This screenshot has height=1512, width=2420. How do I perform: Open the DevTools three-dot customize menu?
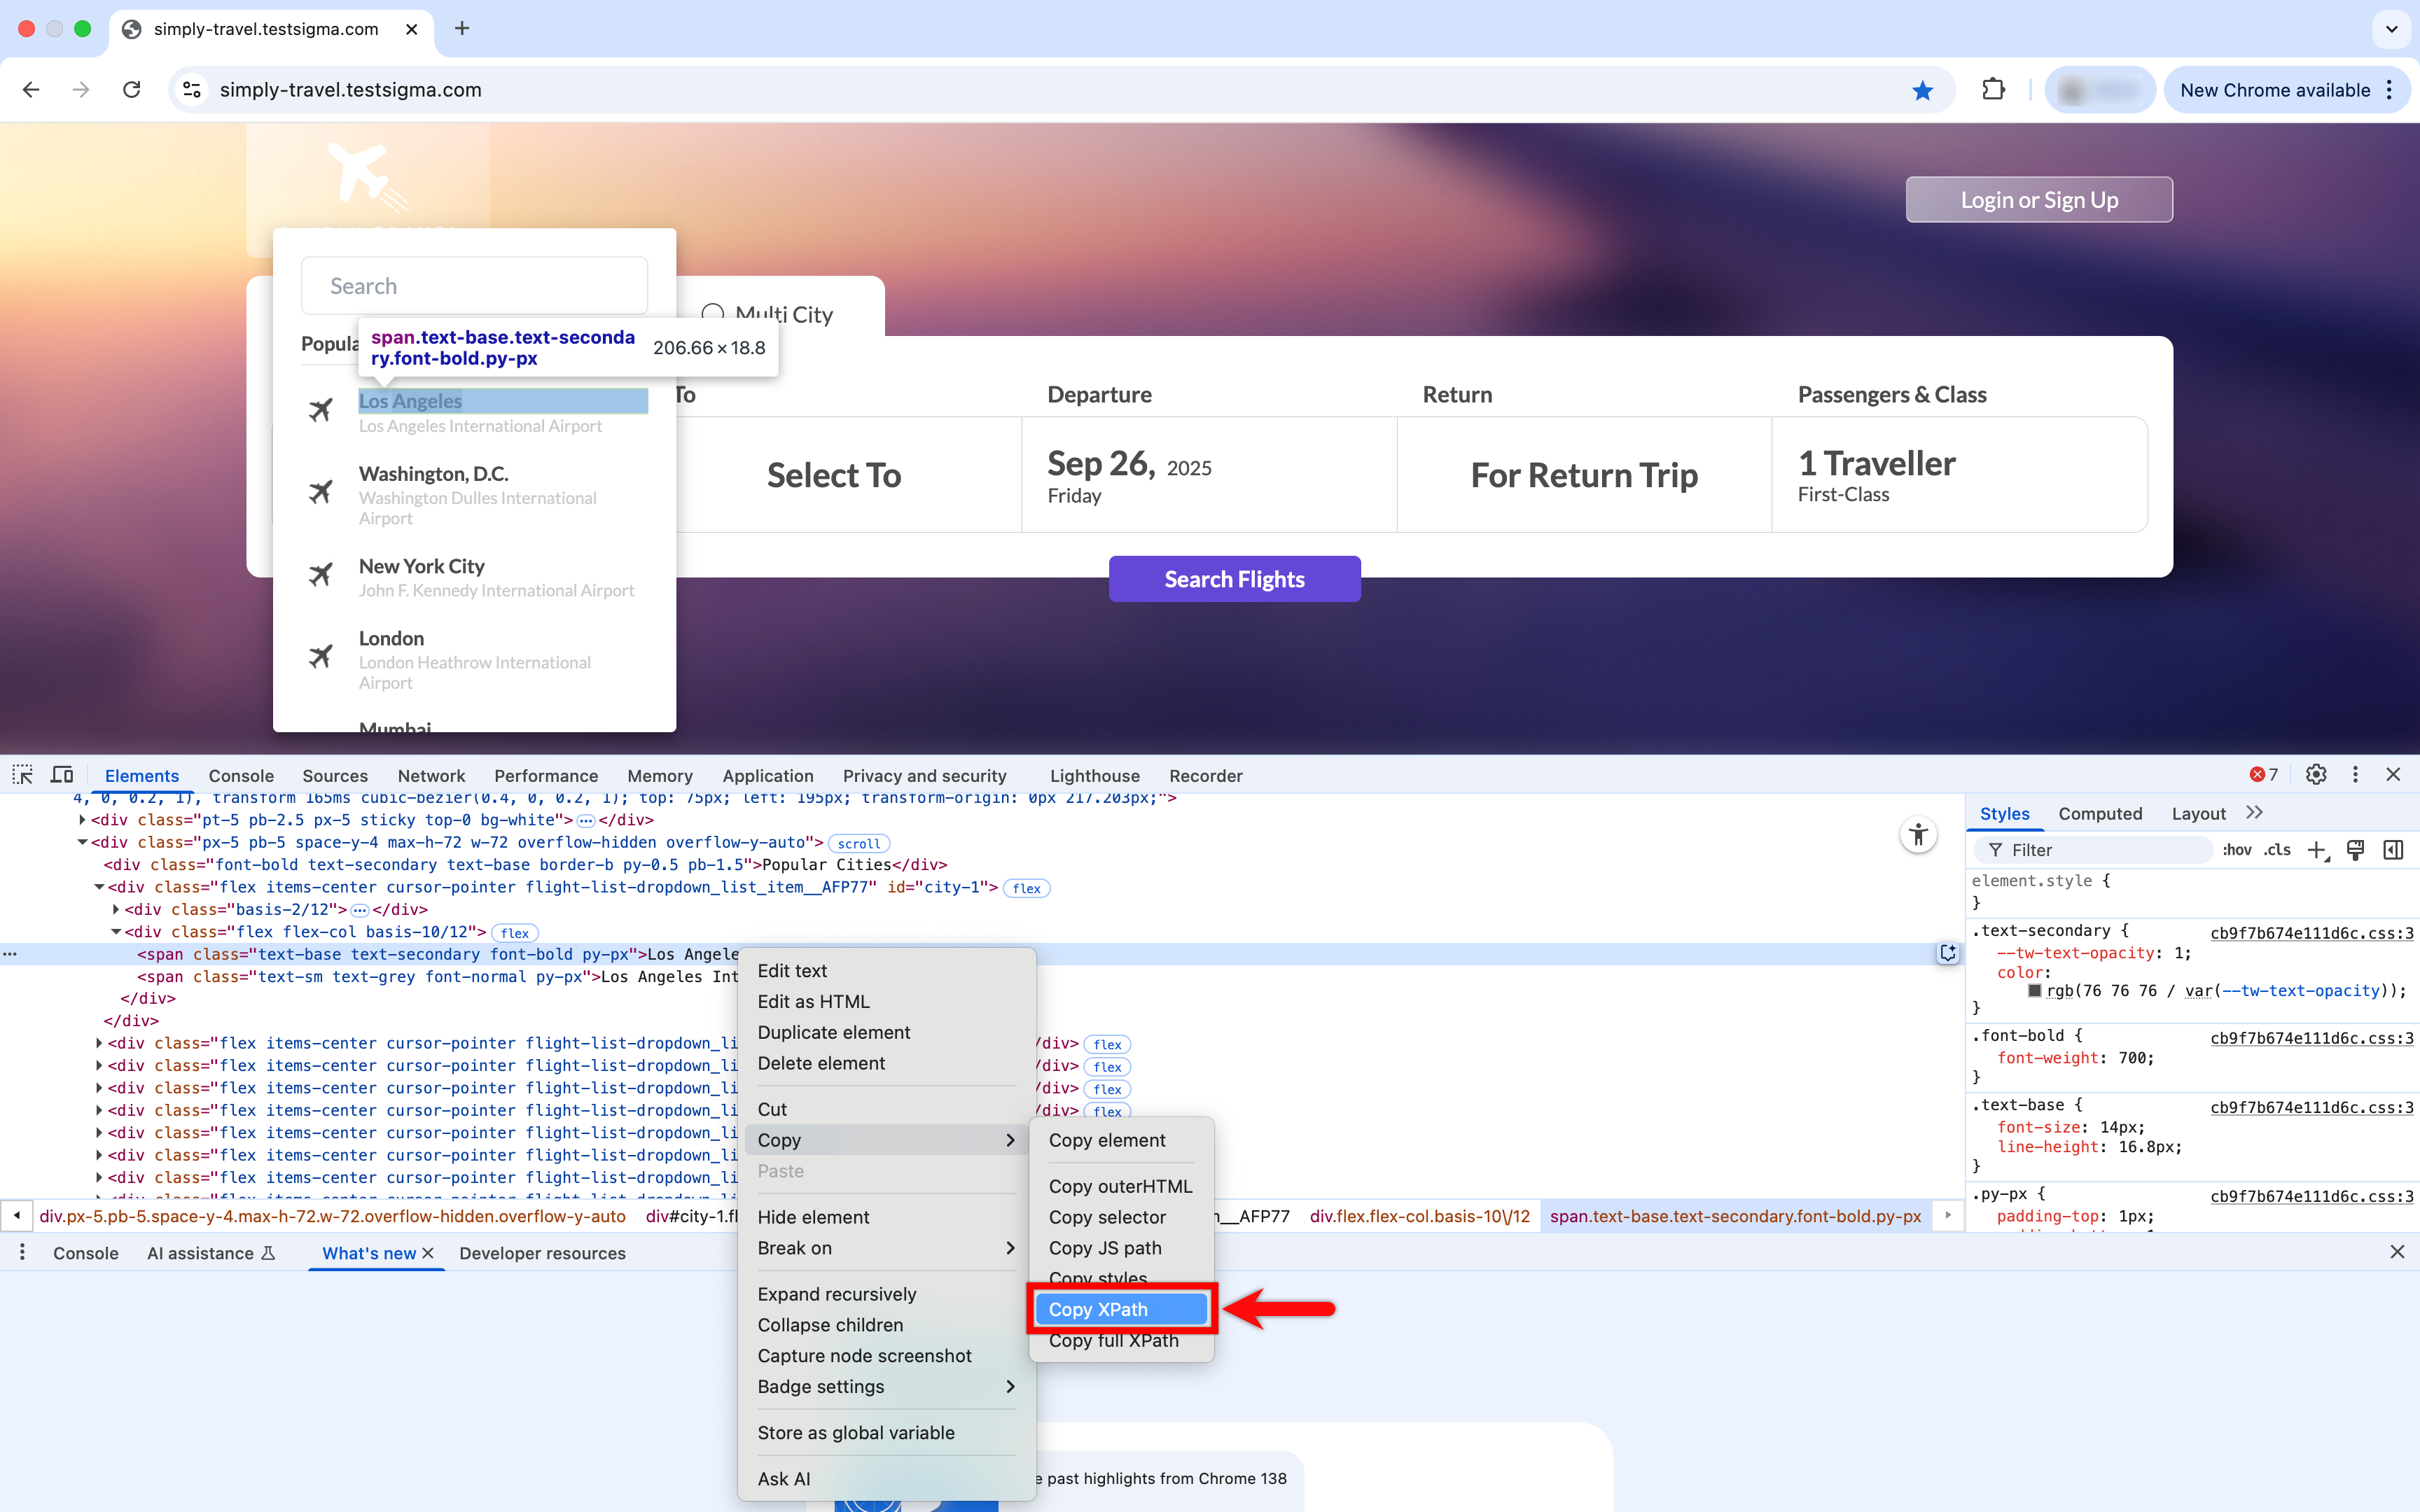[x=2354, y=775]
